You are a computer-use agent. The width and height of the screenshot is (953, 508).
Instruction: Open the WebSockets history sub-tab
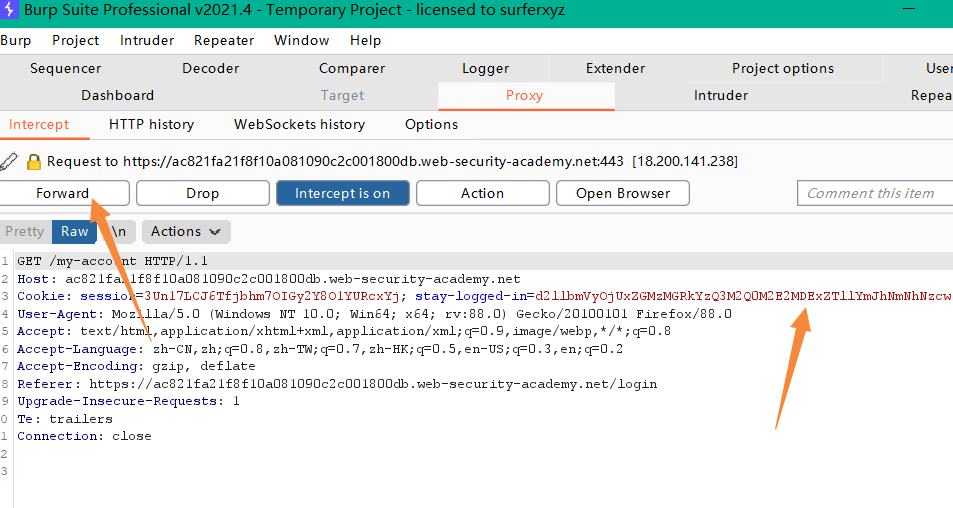click(x=300, y=125)
